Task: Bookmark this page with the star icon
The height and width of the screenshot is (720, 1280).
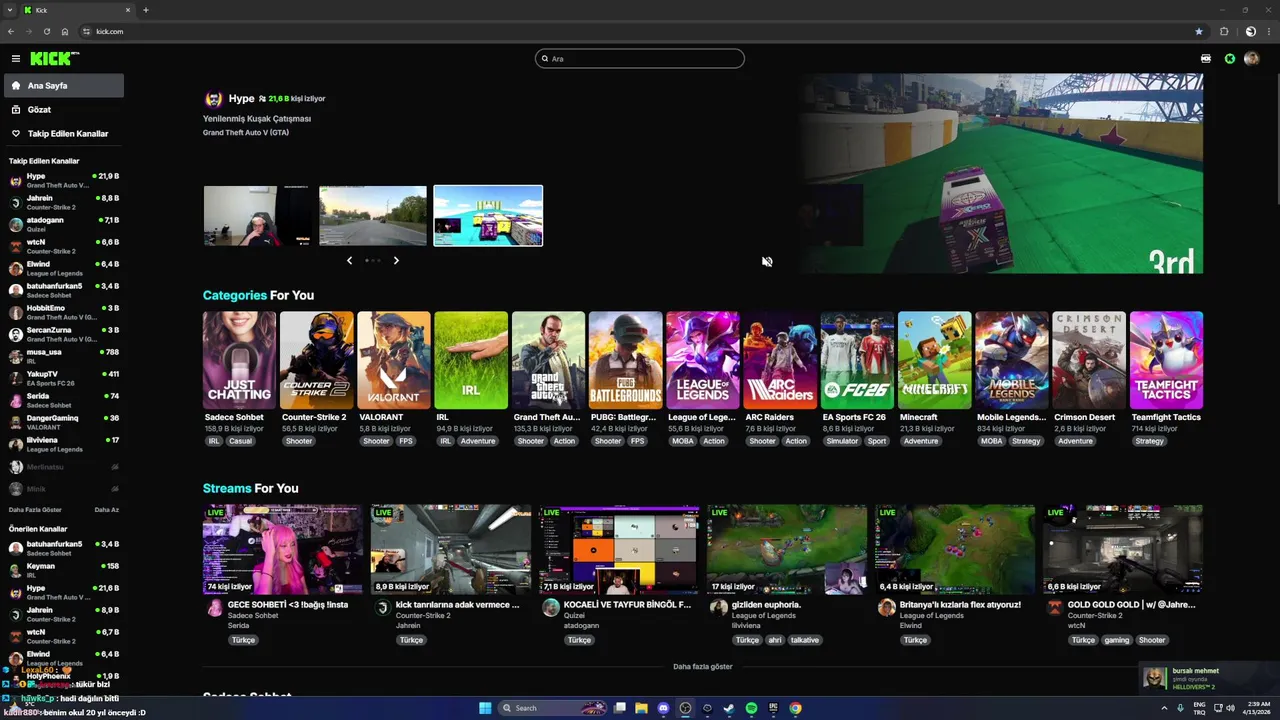Action: click(x=1199, y=31)
